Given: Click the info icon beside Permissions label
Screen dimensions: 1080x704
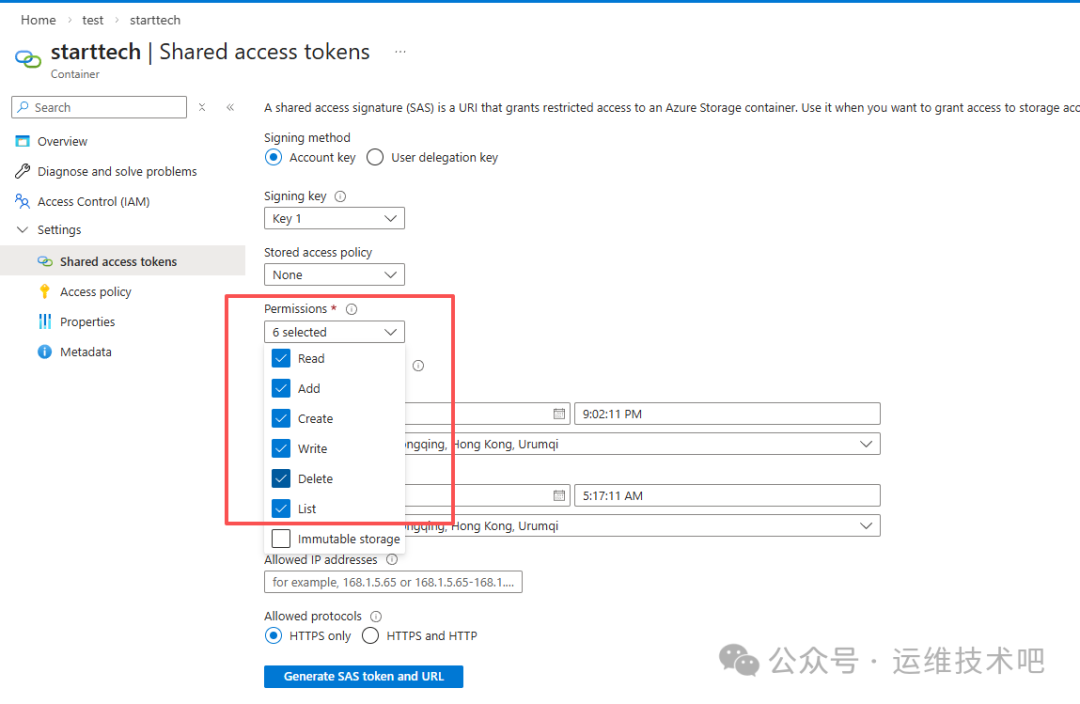Looking at the screenshot, I should click(351, 310).
